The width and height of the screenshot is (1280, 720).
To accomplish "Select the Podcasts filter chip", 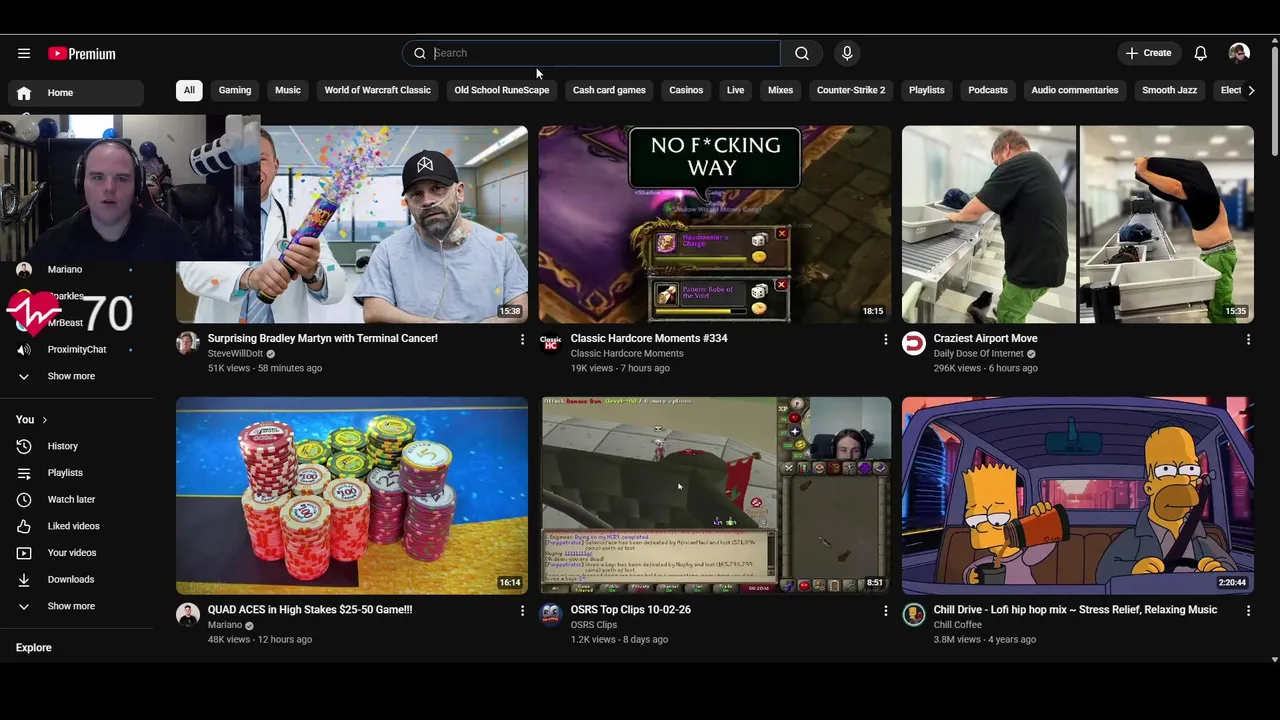I will [x=988, y=90].
